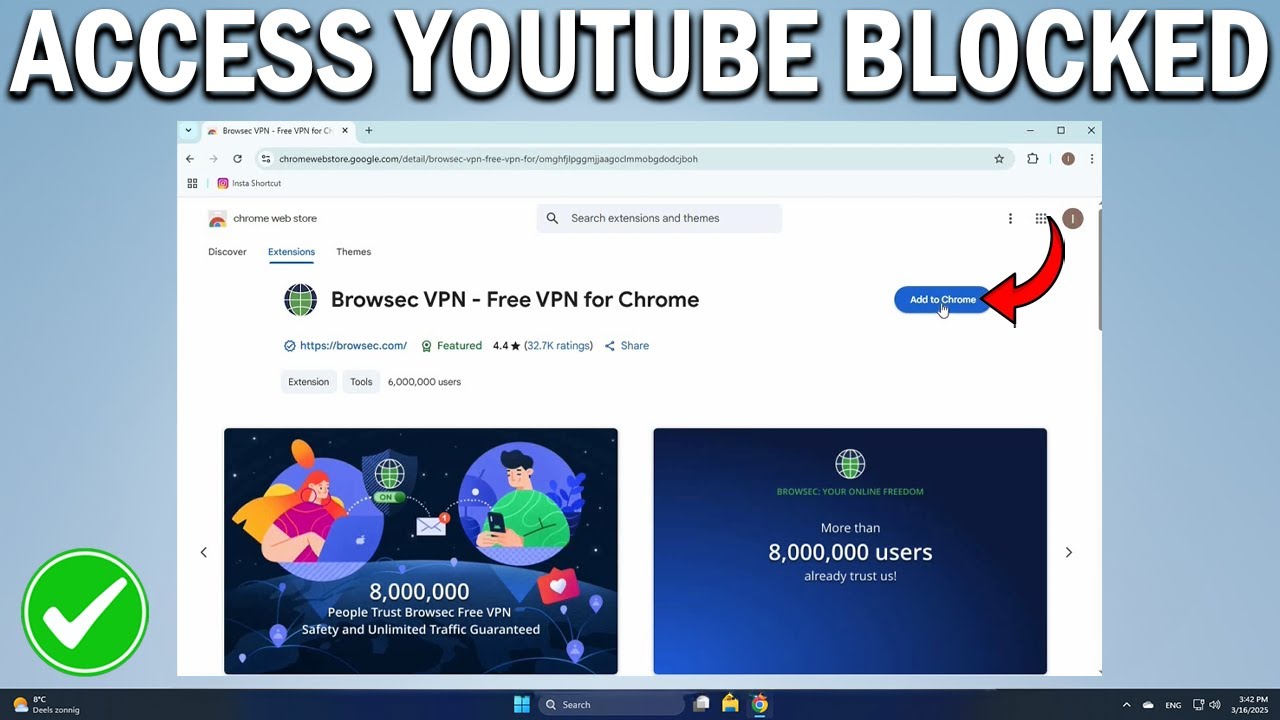The image size is (1280, 720).
Task: Click the OneDrive cloud tray icon
Action: coord(1148,704)
